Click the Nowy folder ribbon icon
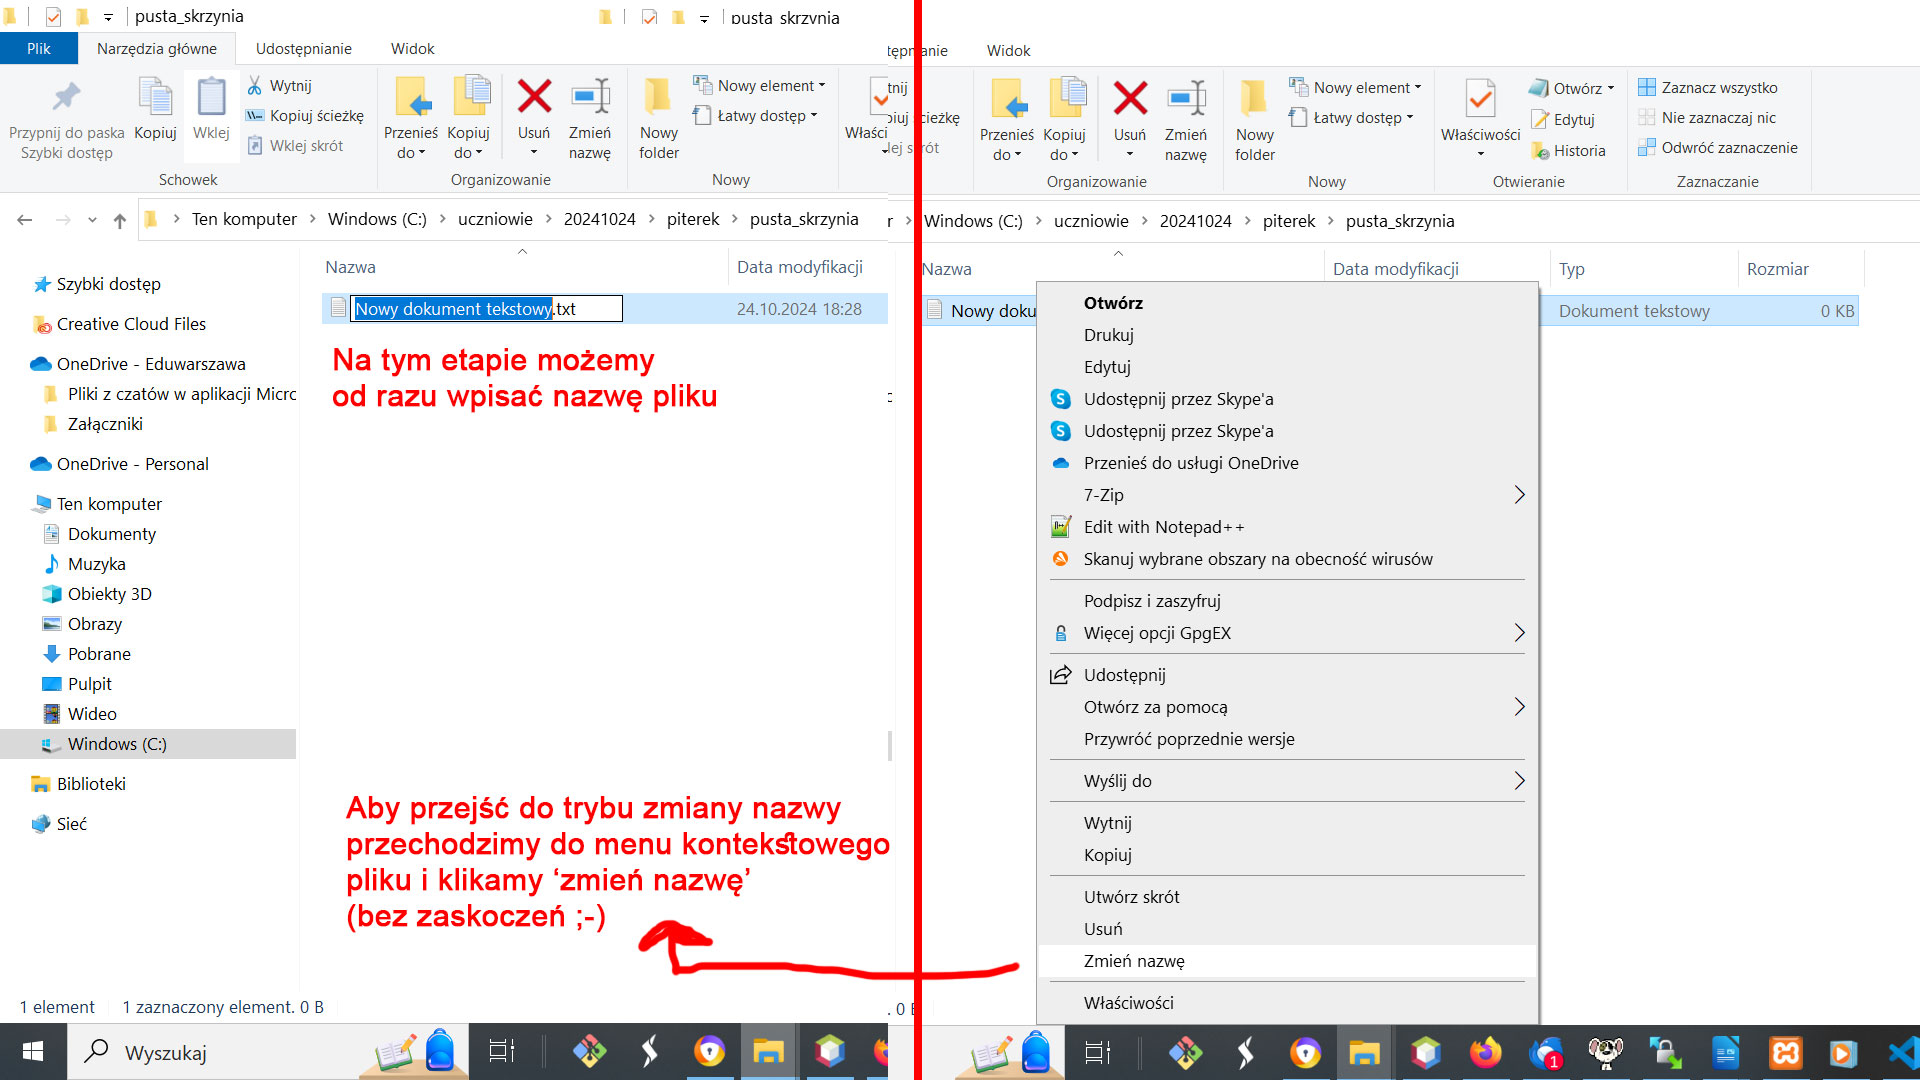Screen dimensions: 1920x1080 tap(658, 98)
